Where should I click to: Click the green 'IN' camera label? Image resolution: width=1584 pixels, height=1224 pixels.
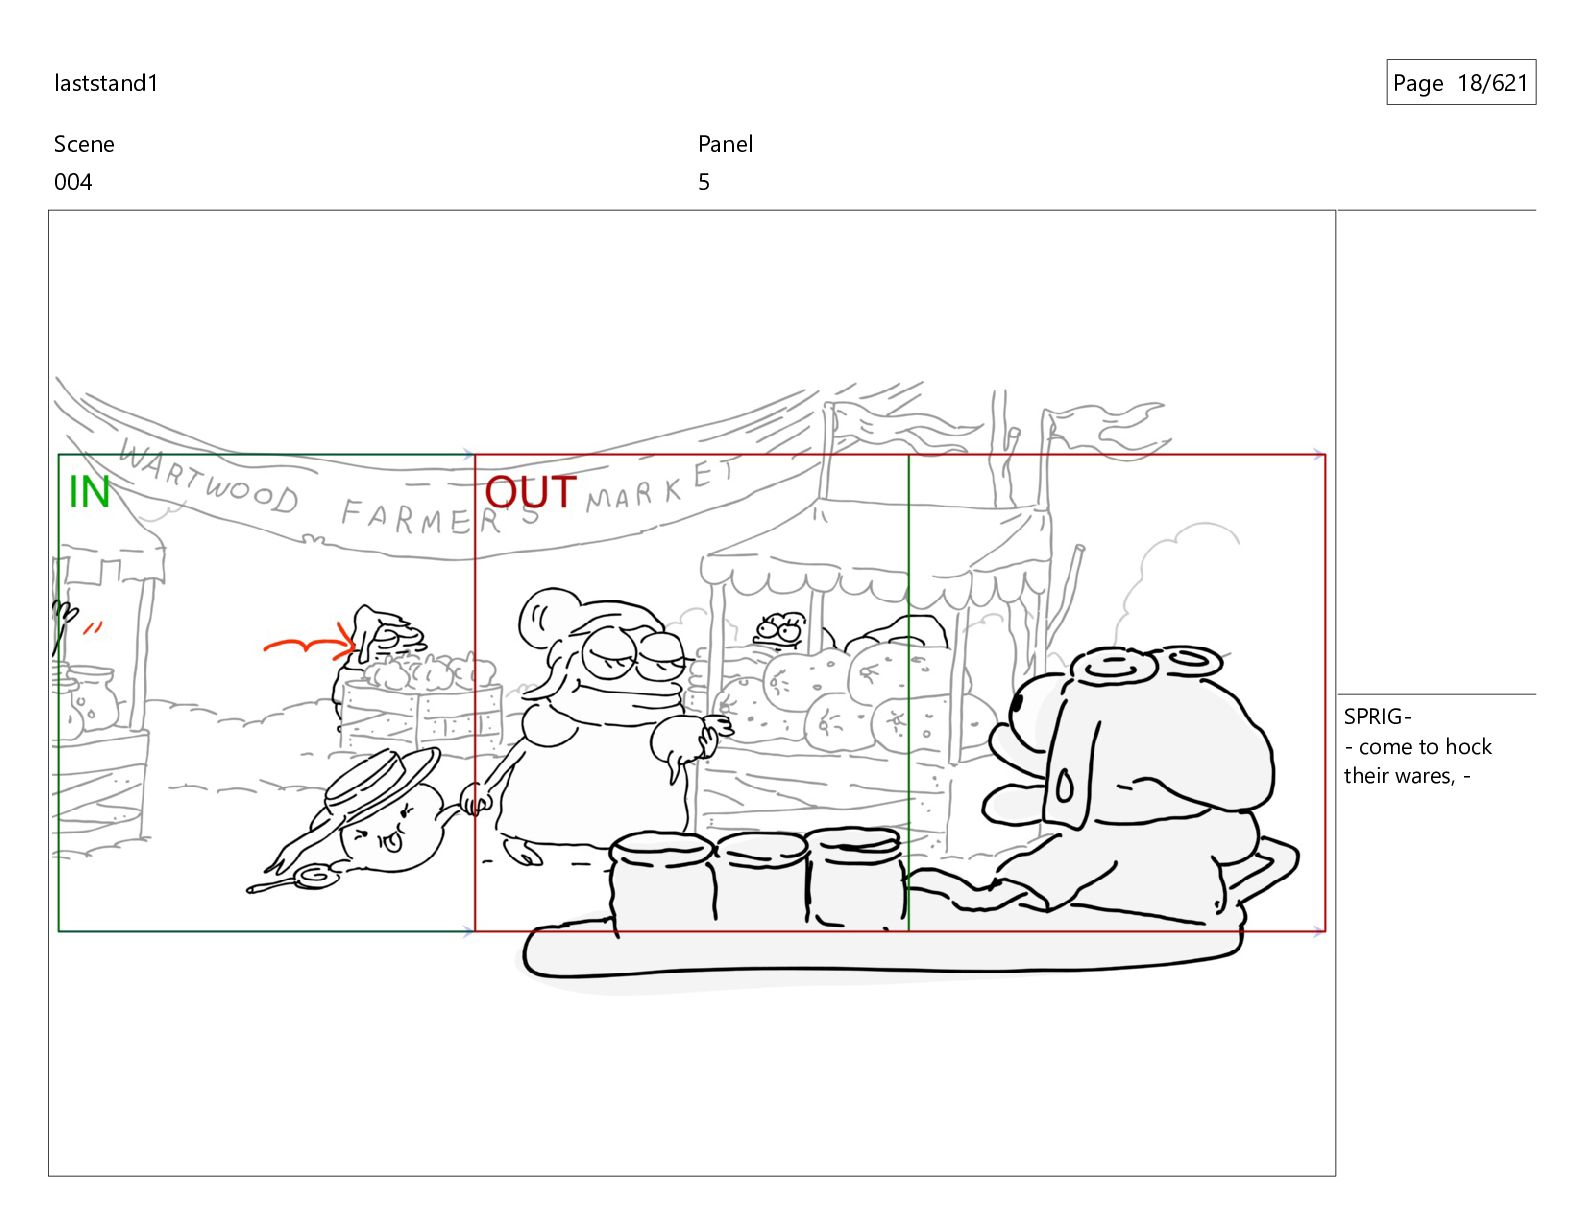coord(89,493)
